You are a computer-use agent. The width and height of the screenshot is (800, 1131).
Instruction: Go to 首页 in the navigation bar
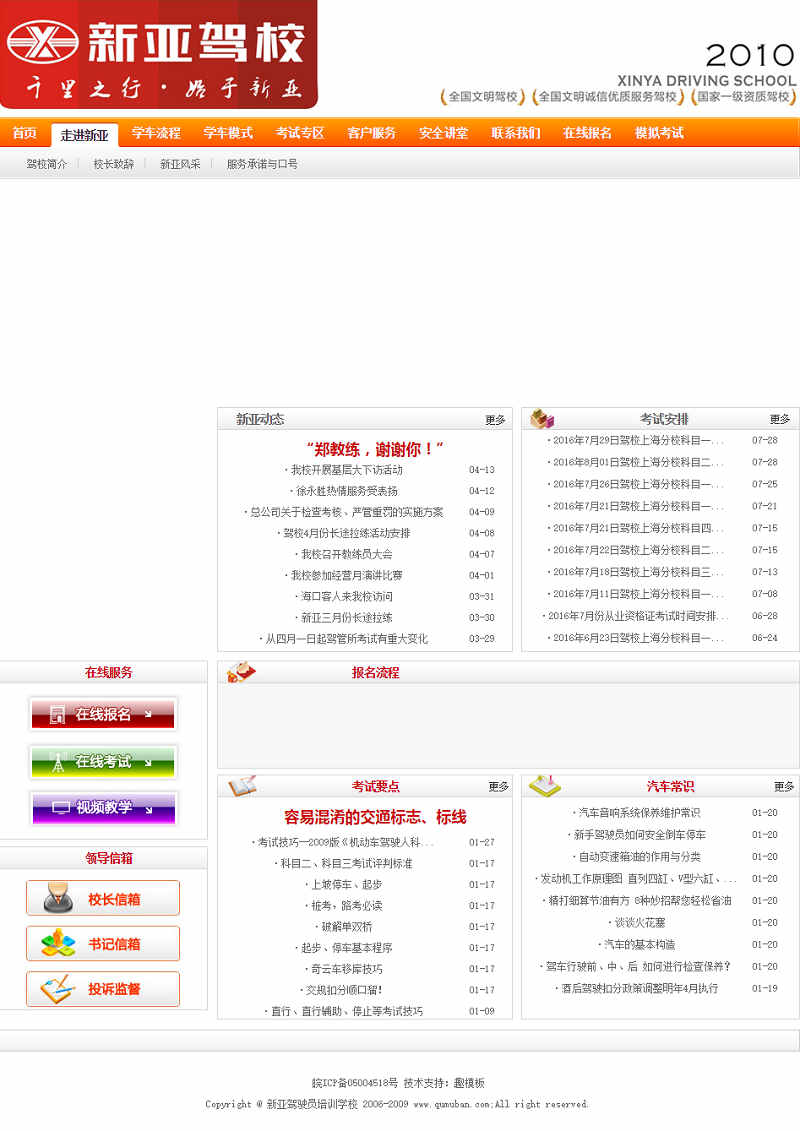point(25,133)
